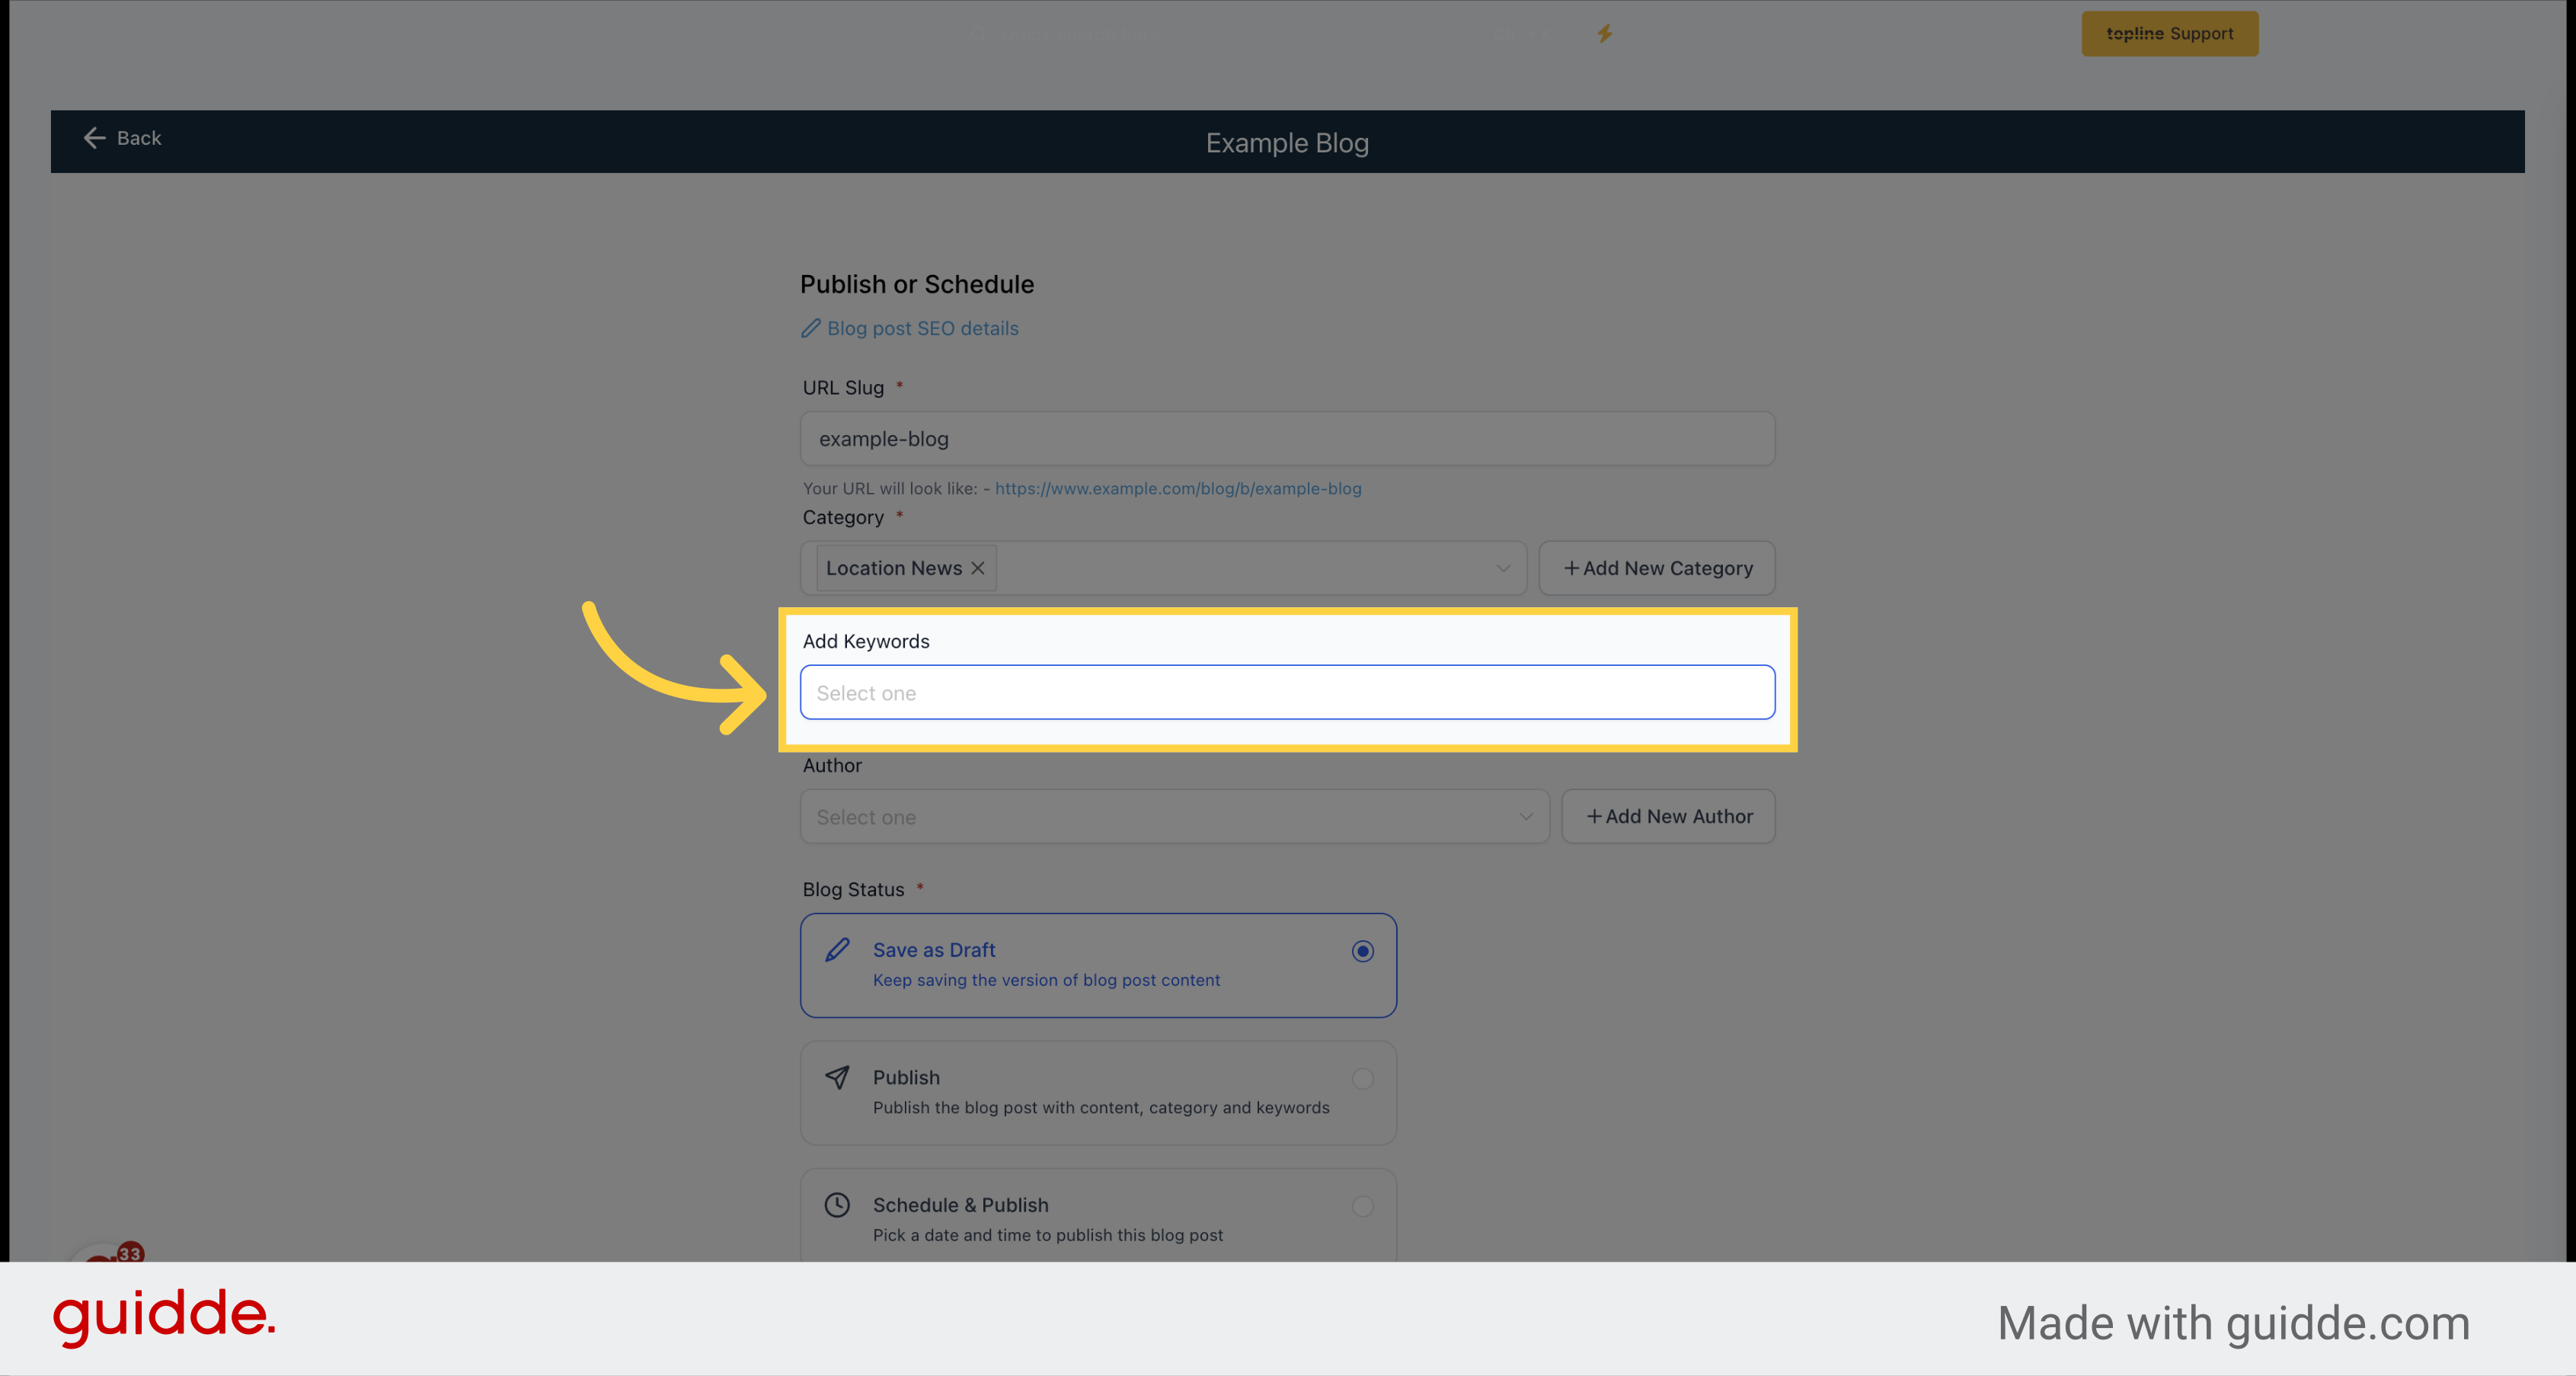The image size is (2576, 1376).
Task: Click Publish or Schedule heading
Action: pos(917,284)
